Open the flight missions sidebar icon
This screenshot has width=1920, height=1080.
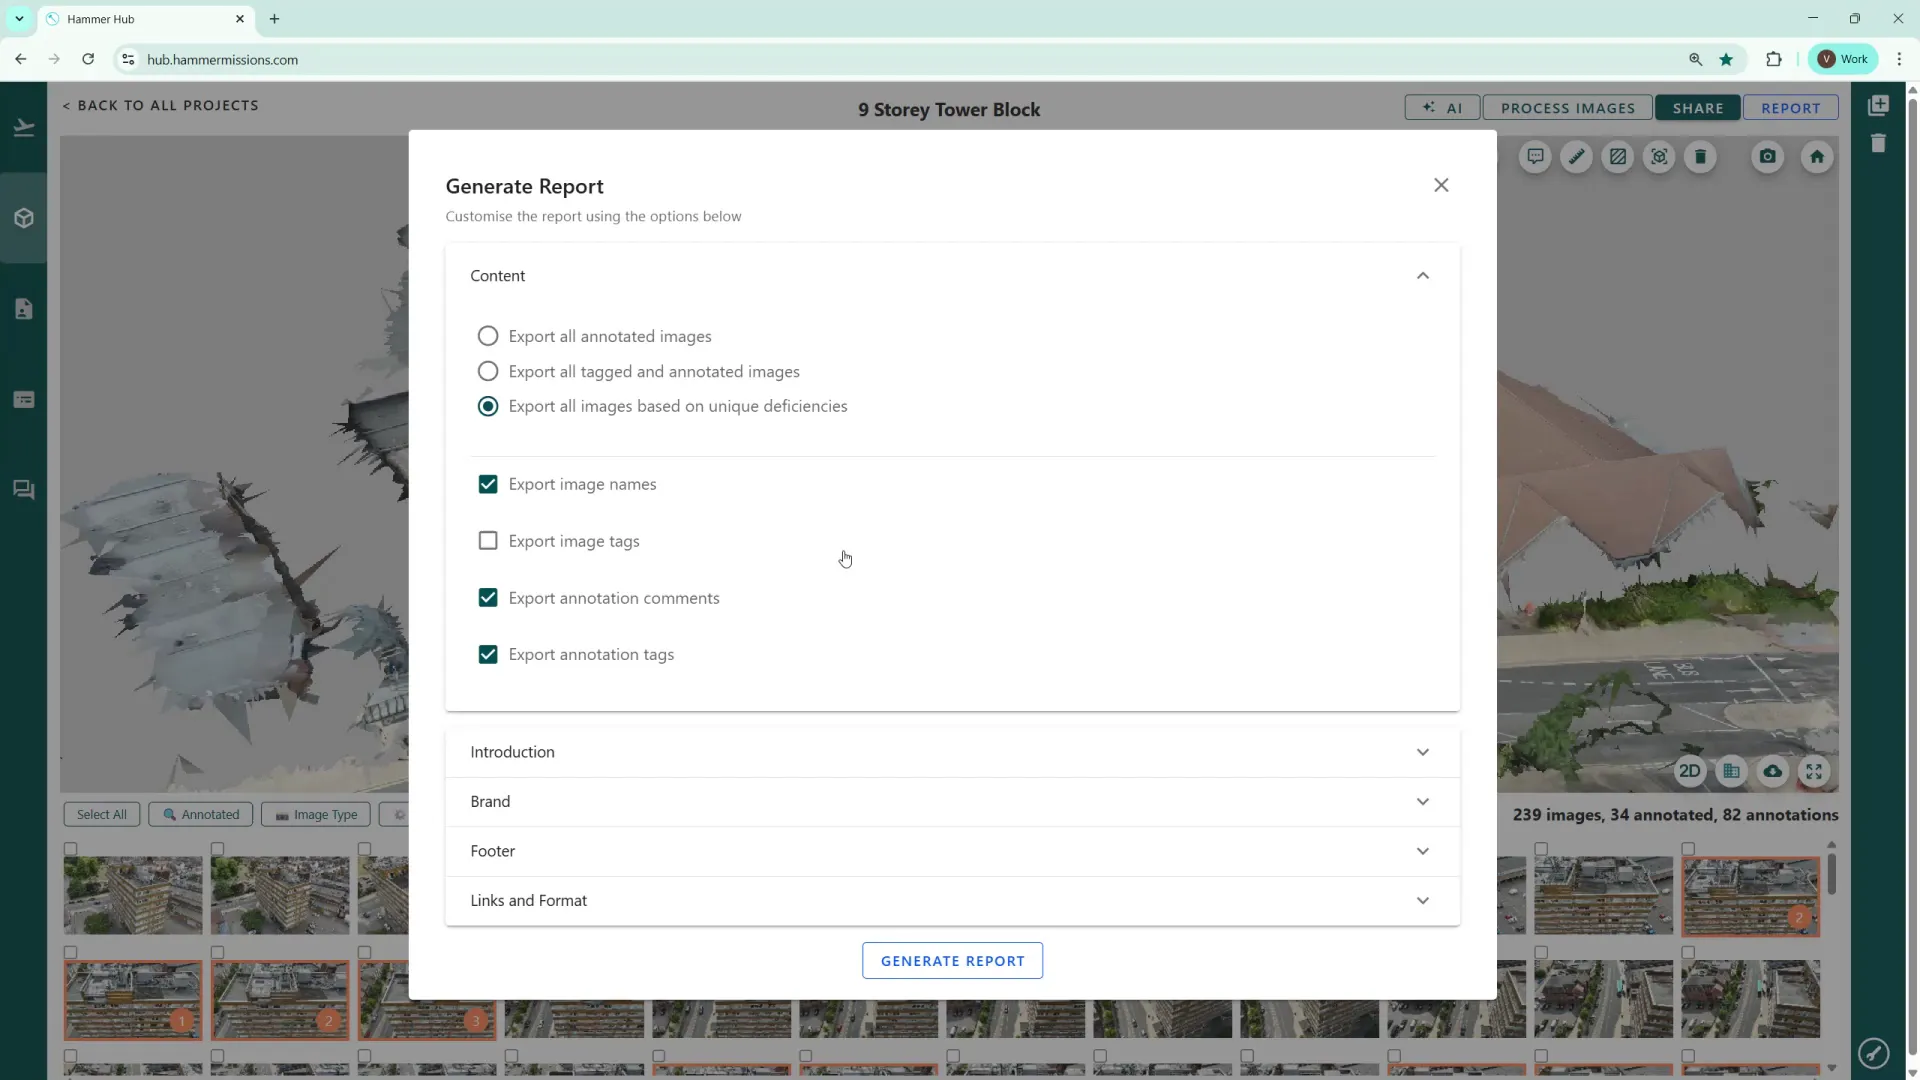coord(24,128)
